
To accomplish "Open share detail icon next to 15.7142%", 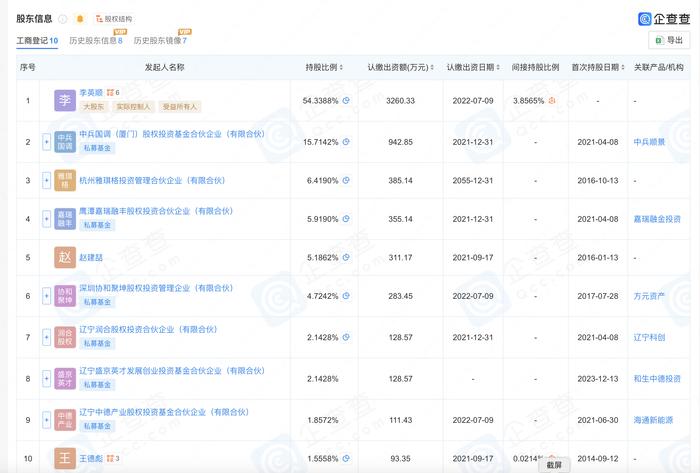I will point(346,142).
